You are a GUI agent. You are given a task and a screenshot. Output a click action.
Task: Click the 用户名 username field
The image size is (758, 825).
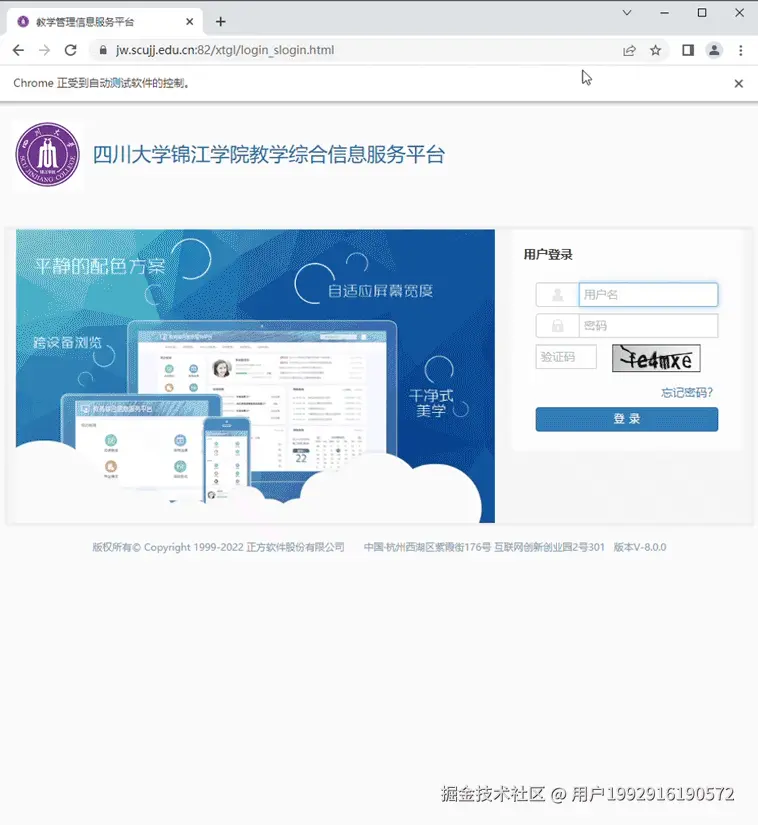pos(648,295)
